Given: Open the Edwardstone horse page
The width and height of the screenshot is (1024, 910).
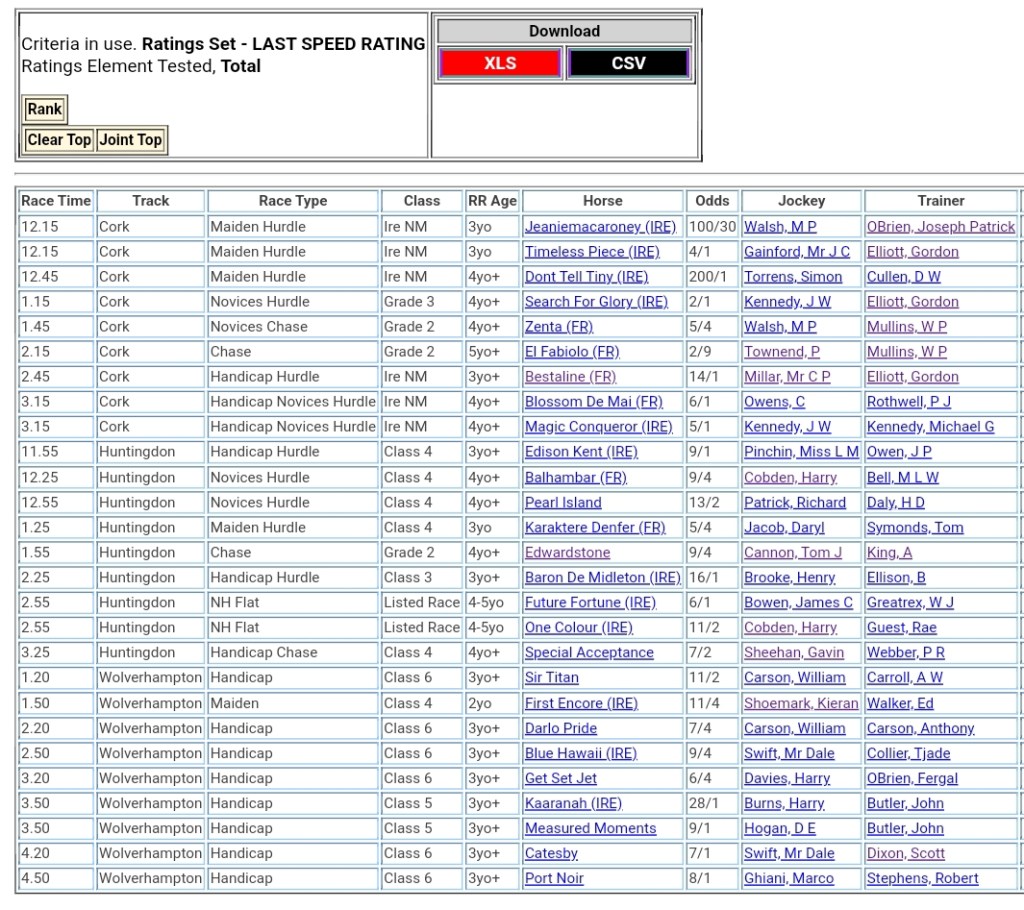Looking at the screenshot, I should coord(567,552).
